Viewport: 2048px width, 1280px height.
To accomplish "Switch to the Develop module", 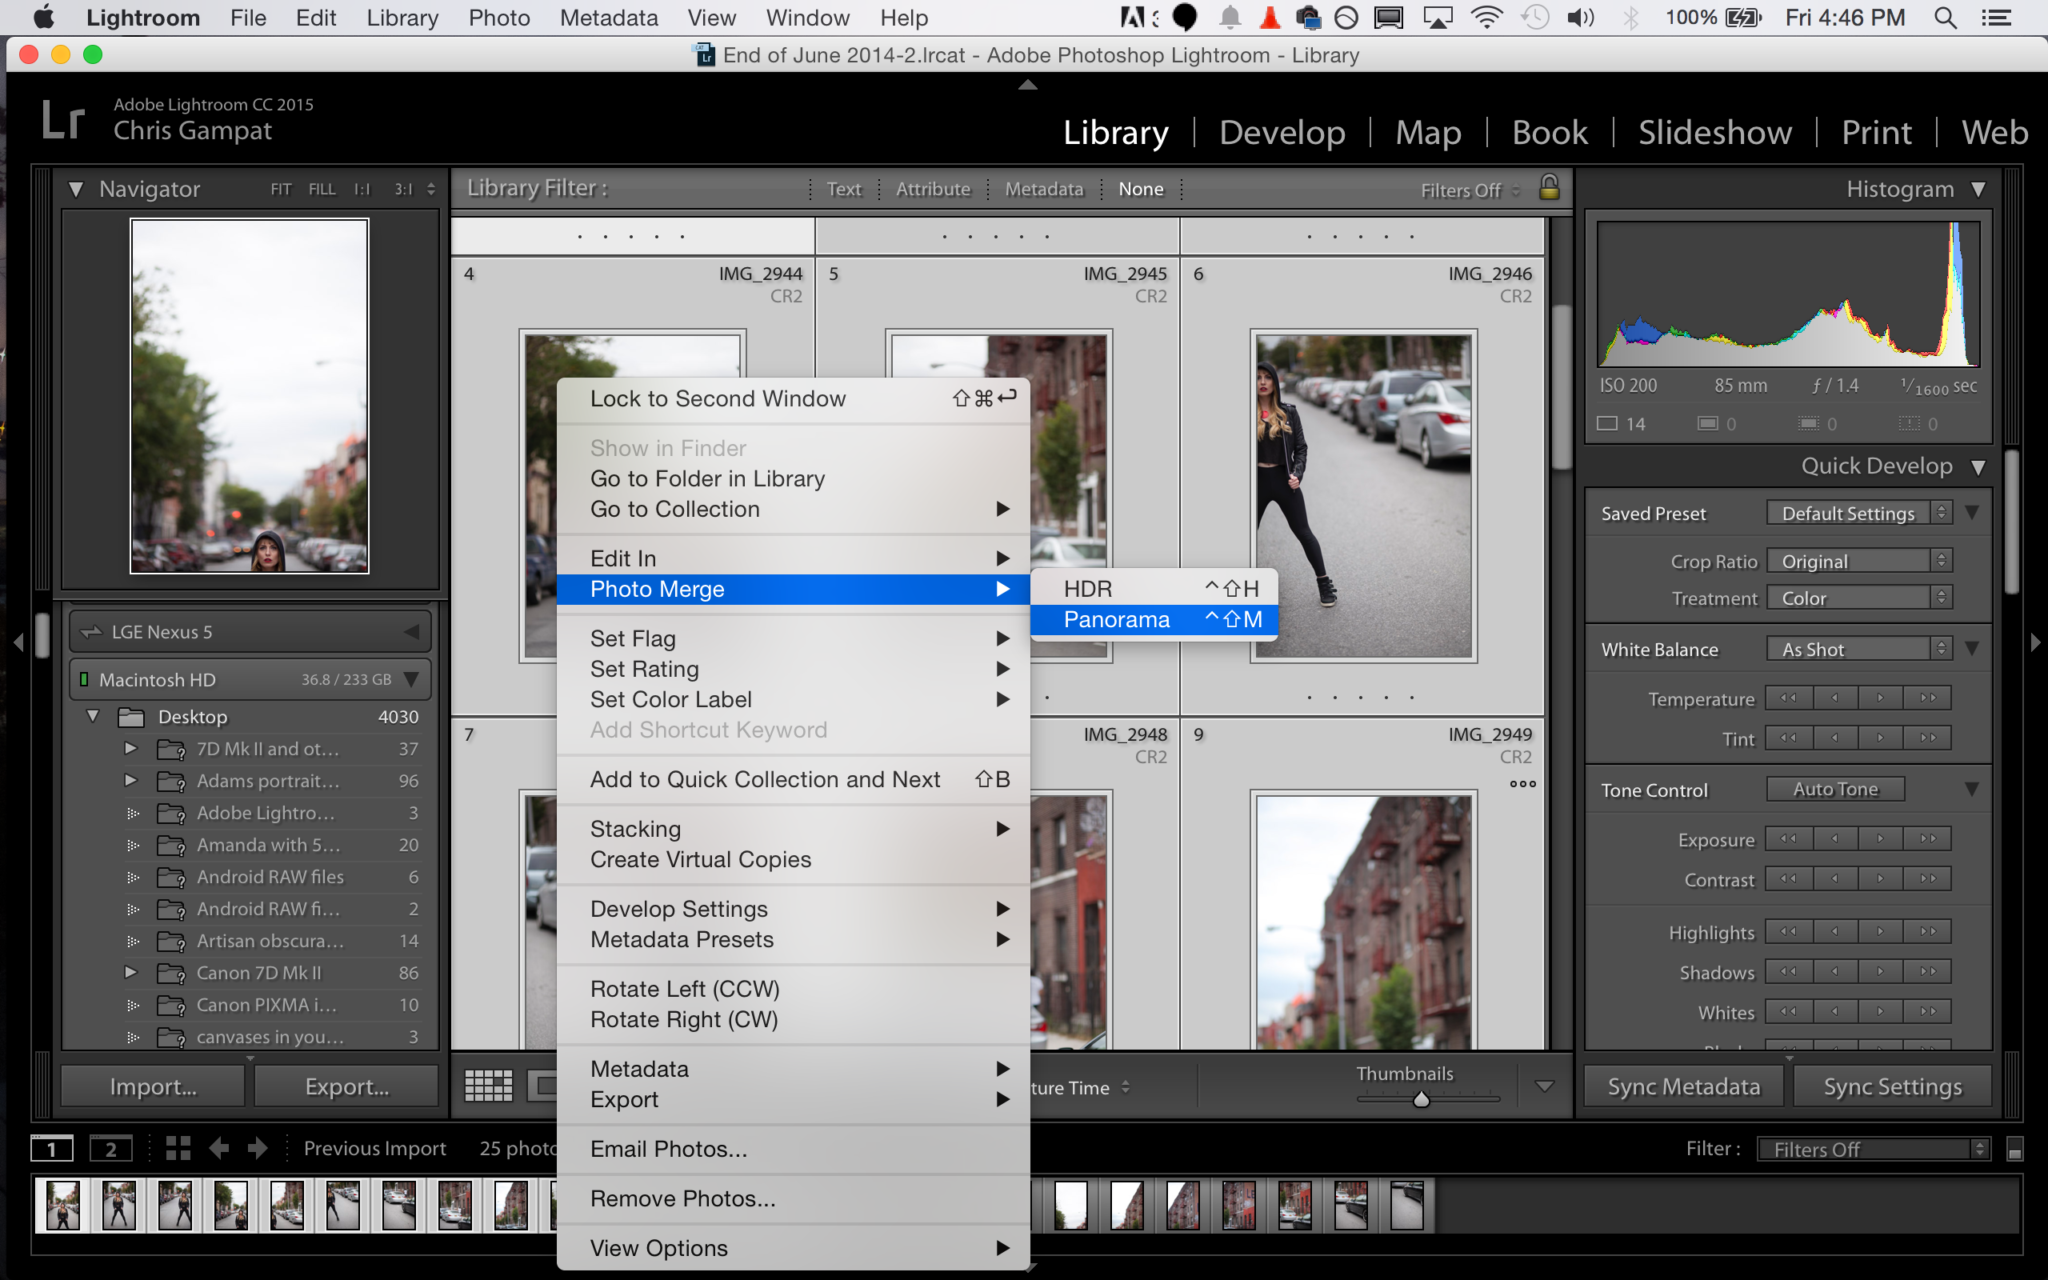I will 1281,132.
